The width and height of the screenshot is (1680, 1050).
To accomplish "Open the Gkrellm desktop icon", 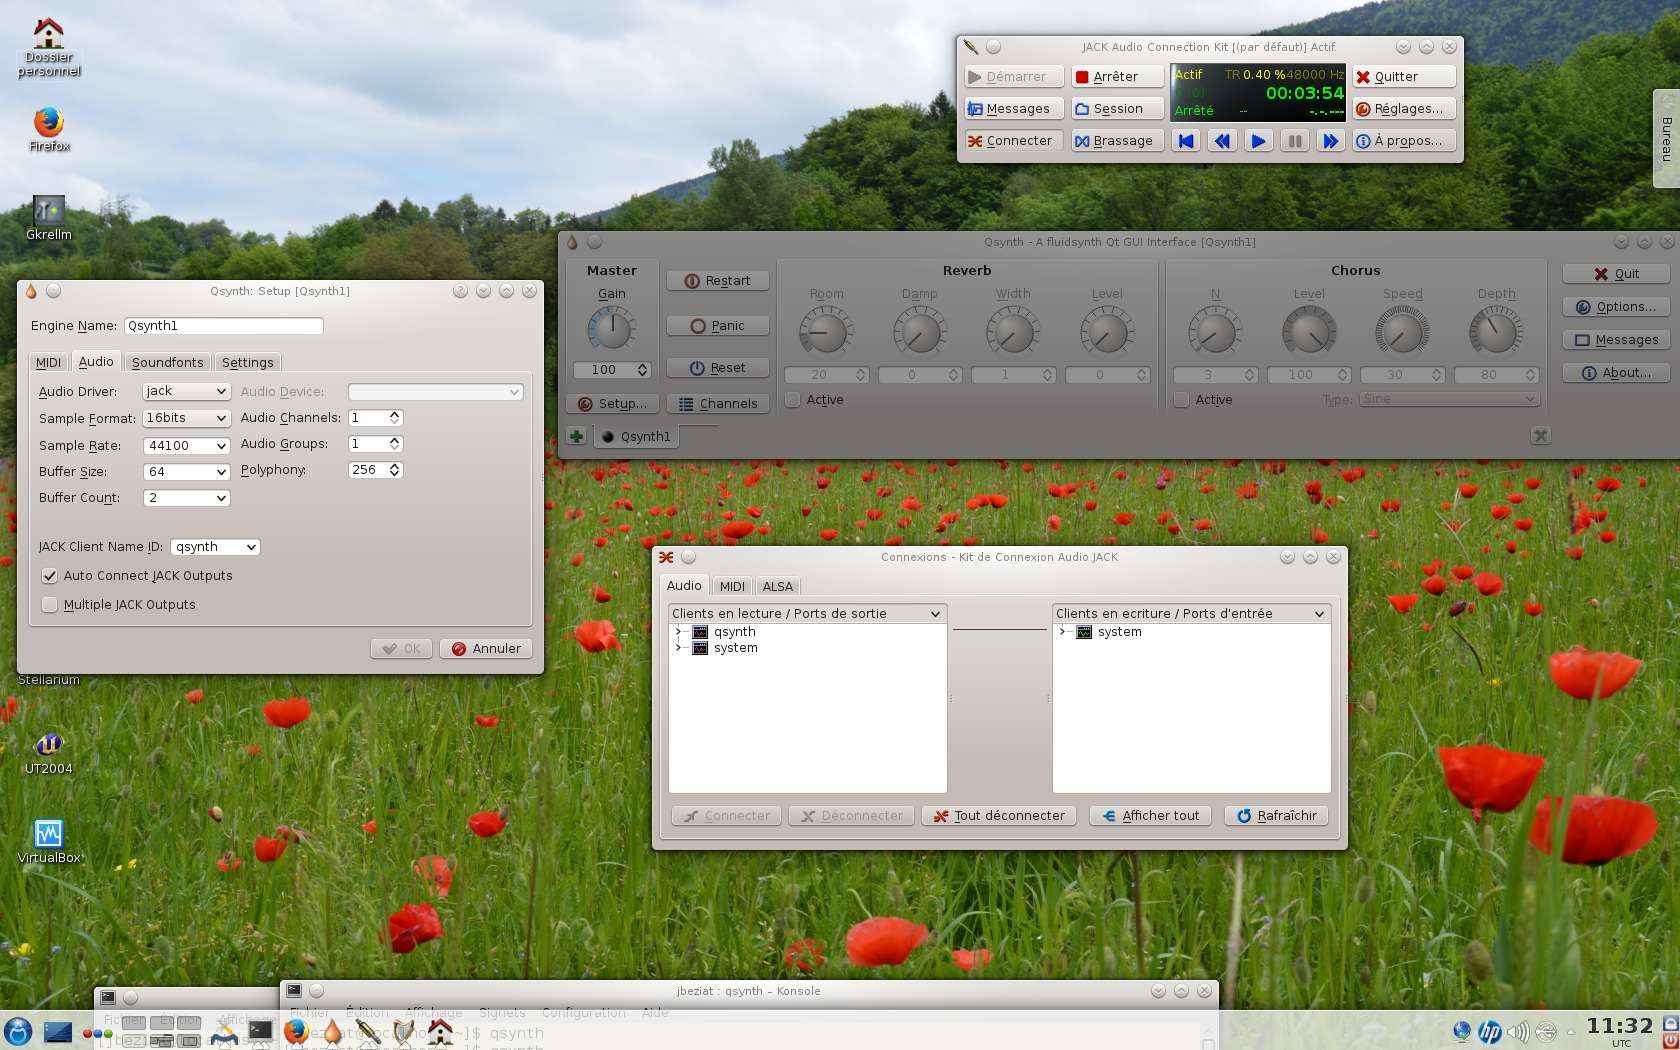I will tap(48, 211).
